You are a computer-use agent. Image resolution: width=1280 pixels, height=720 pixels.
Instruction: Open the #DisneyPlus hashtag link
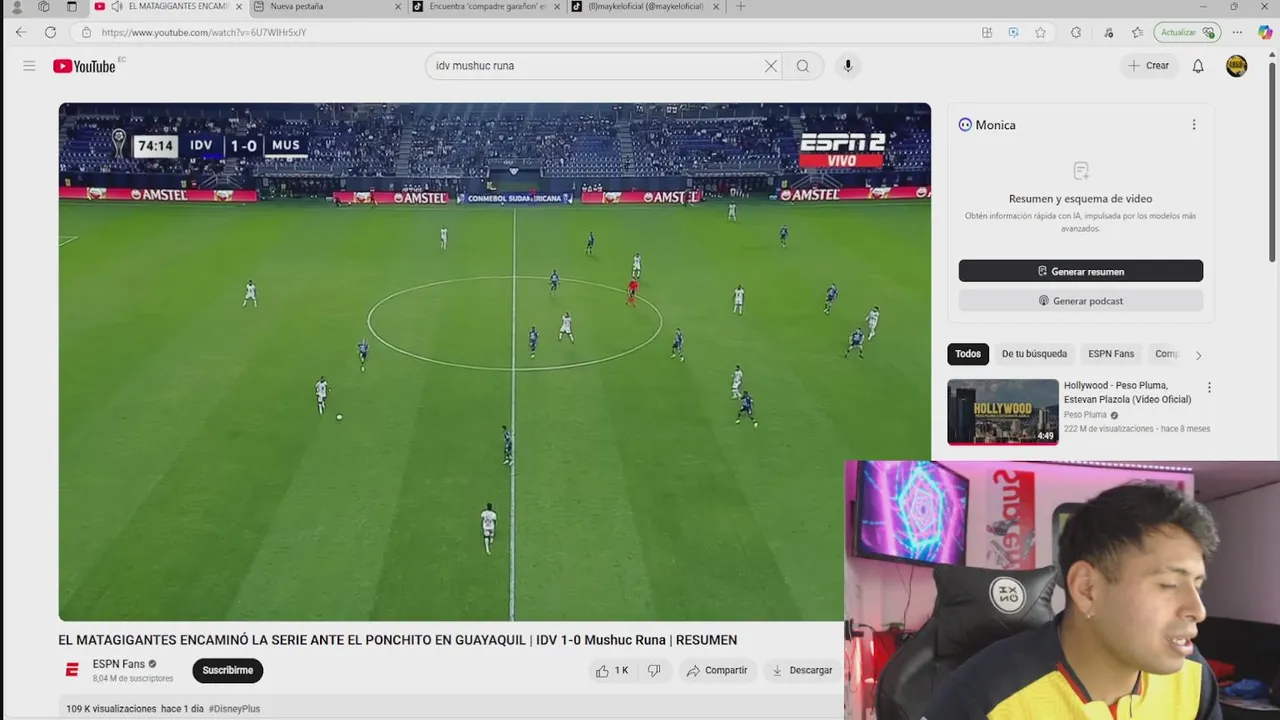point(234,709)
